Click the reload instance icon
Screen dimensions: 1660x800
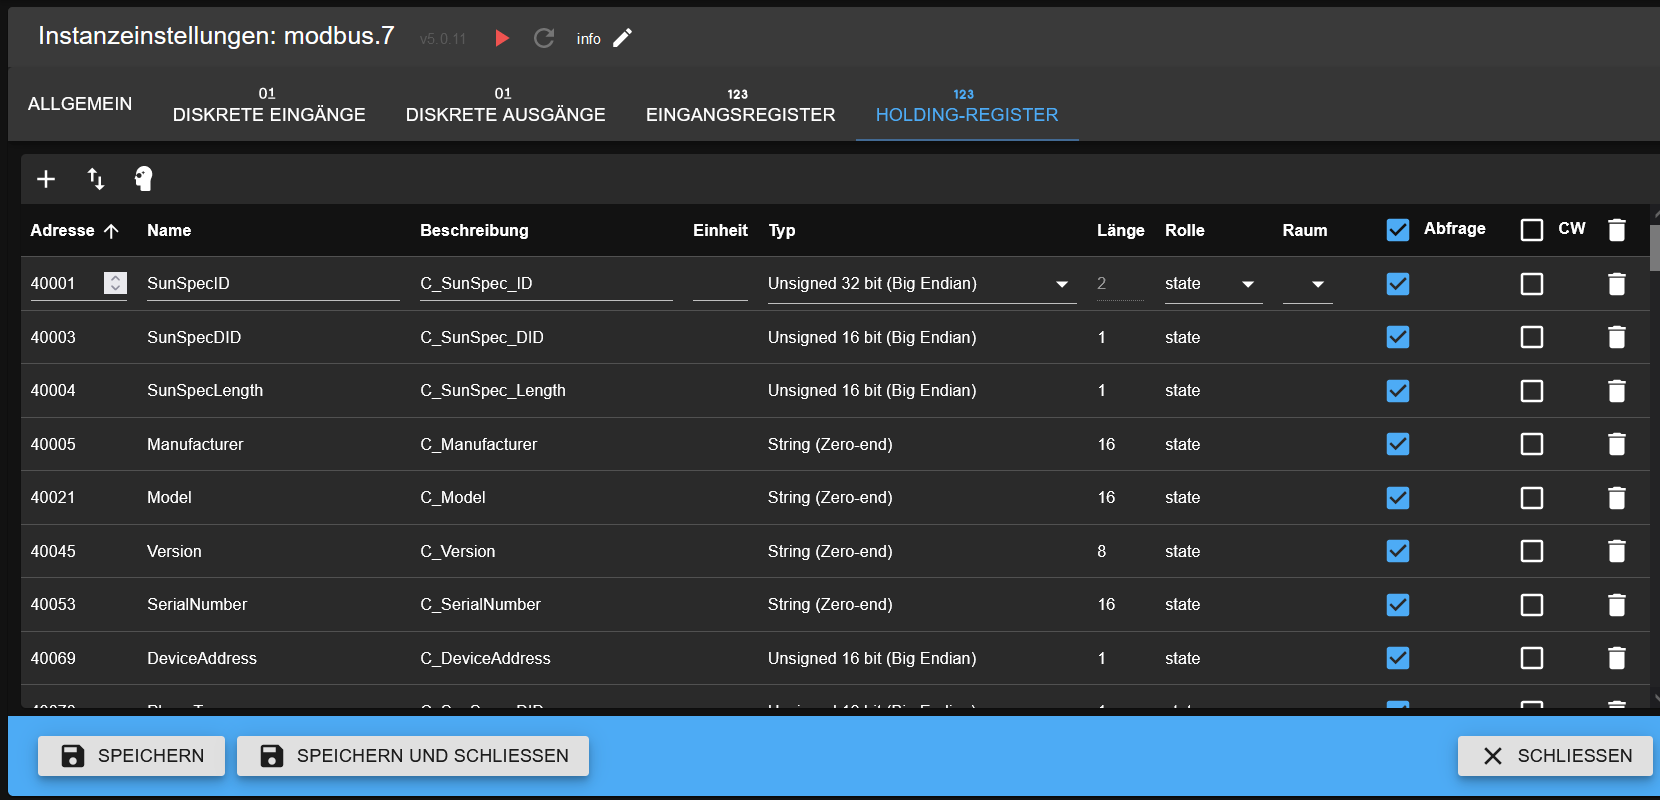544,38
